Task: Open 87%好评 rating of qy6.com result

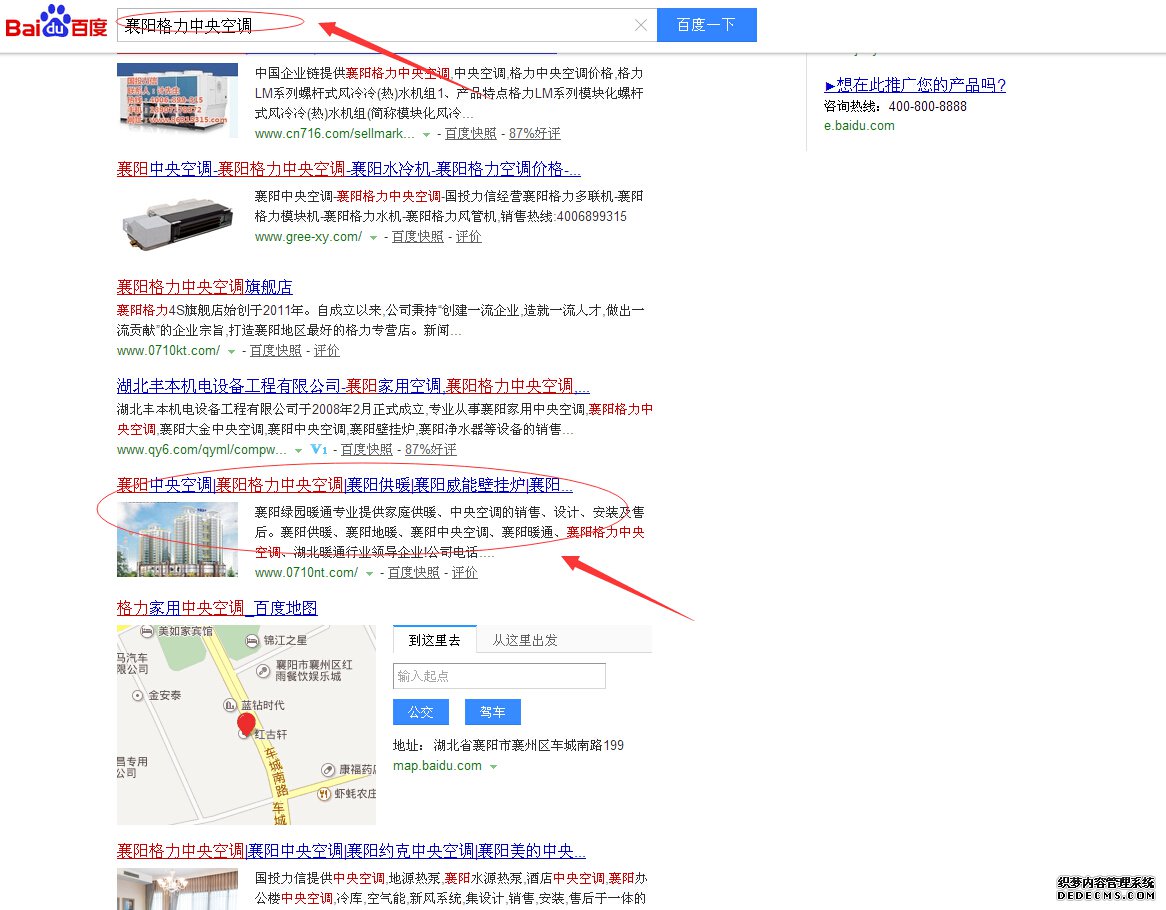Action: coord(431,450)
